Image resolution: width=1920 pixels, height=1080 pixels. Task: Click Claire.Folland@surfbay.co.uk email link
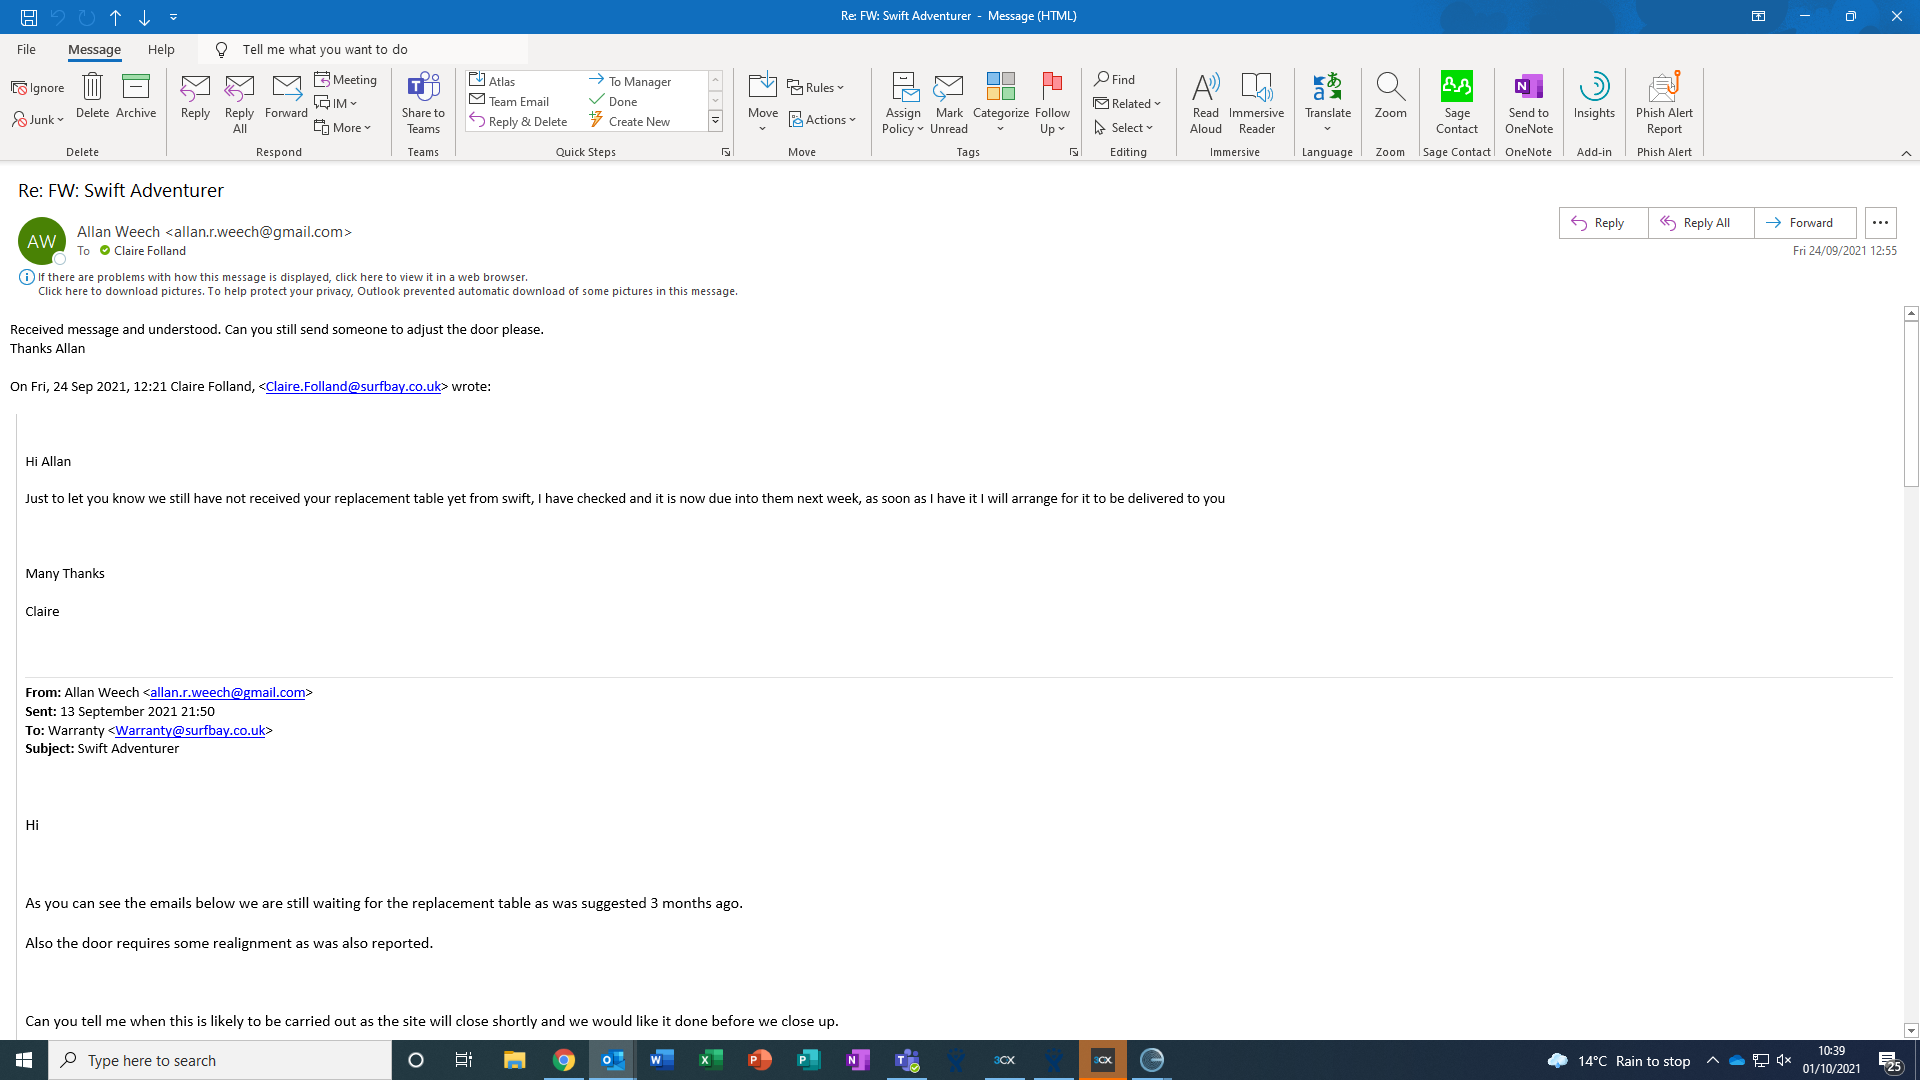tap(353, 386)
